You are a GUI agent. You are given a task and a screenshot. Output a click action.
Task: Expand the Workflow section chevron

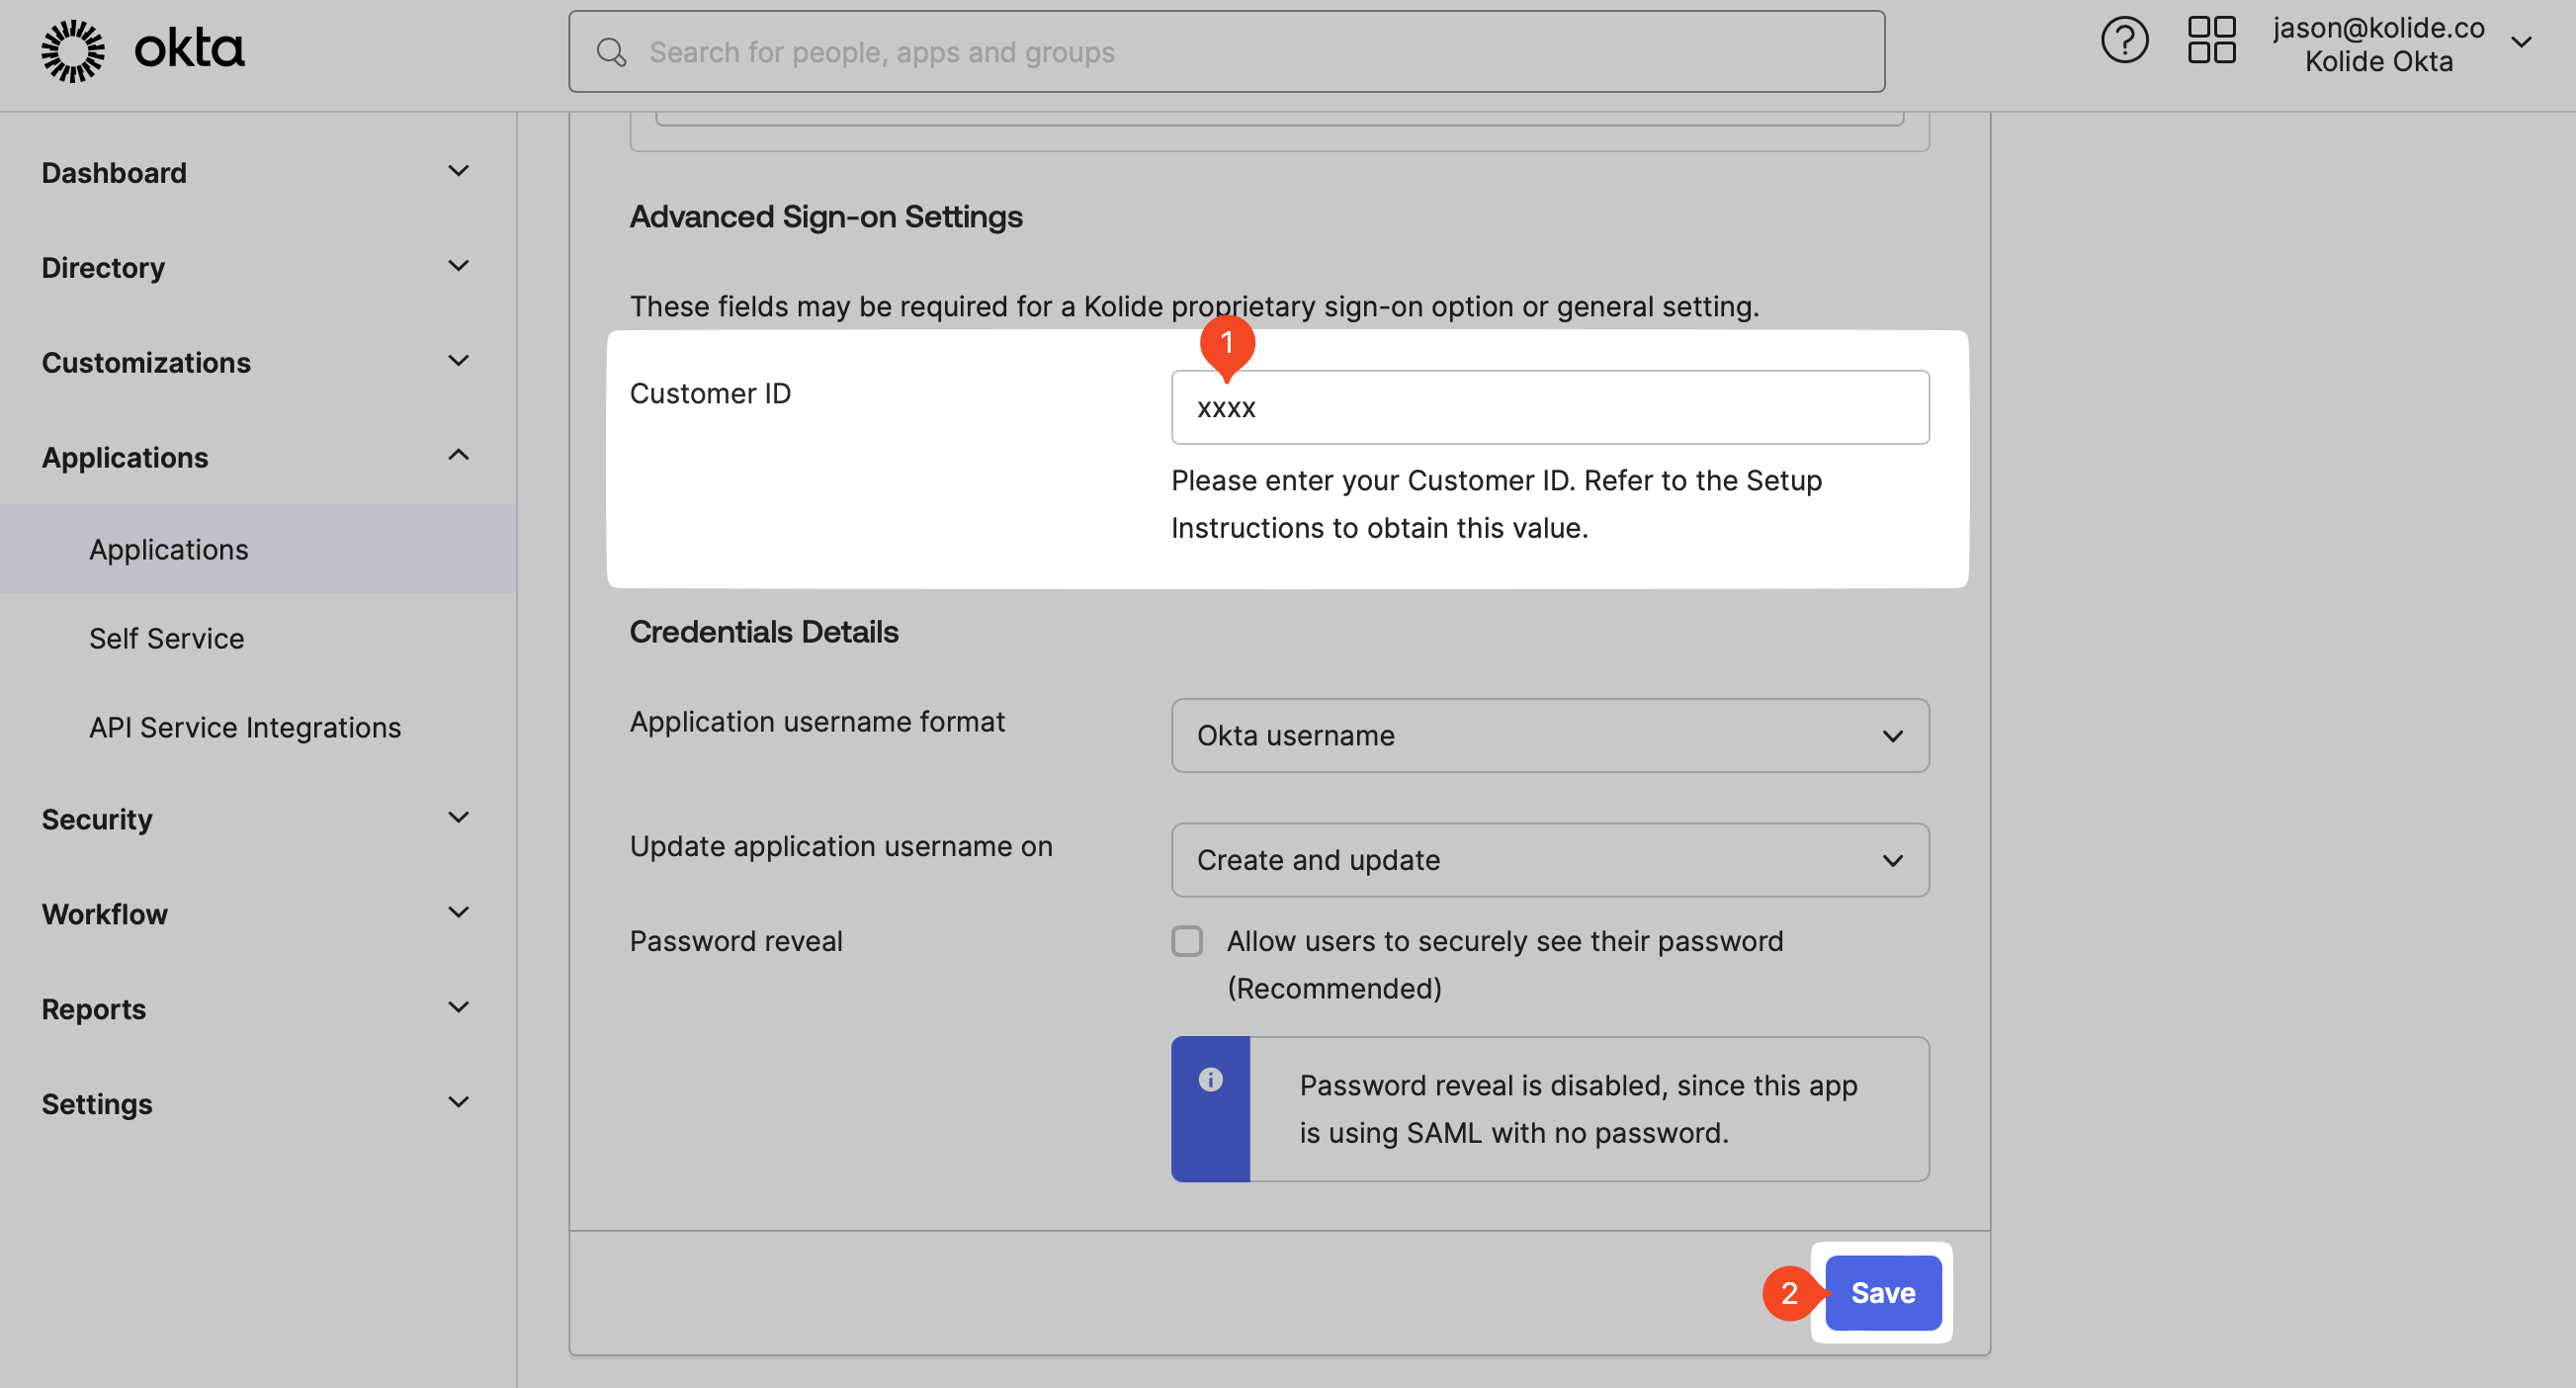458,913
